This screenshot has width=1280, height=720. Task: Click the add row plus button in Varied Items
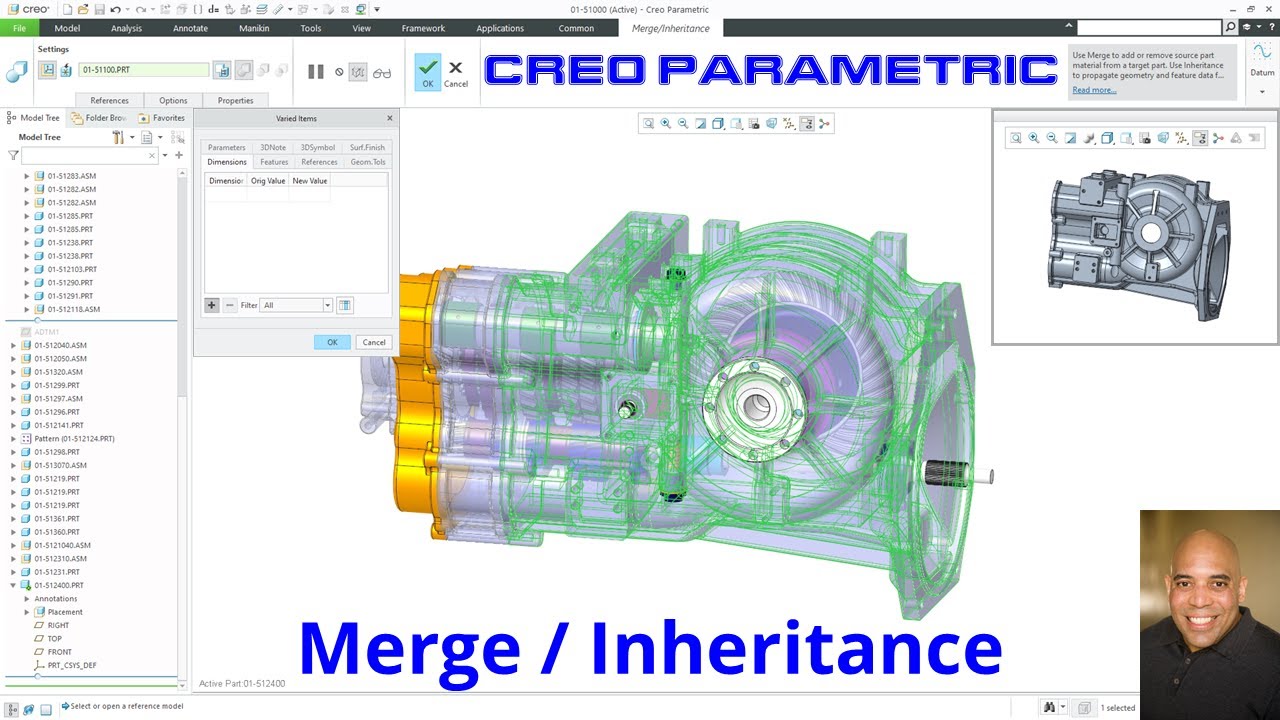211,305
